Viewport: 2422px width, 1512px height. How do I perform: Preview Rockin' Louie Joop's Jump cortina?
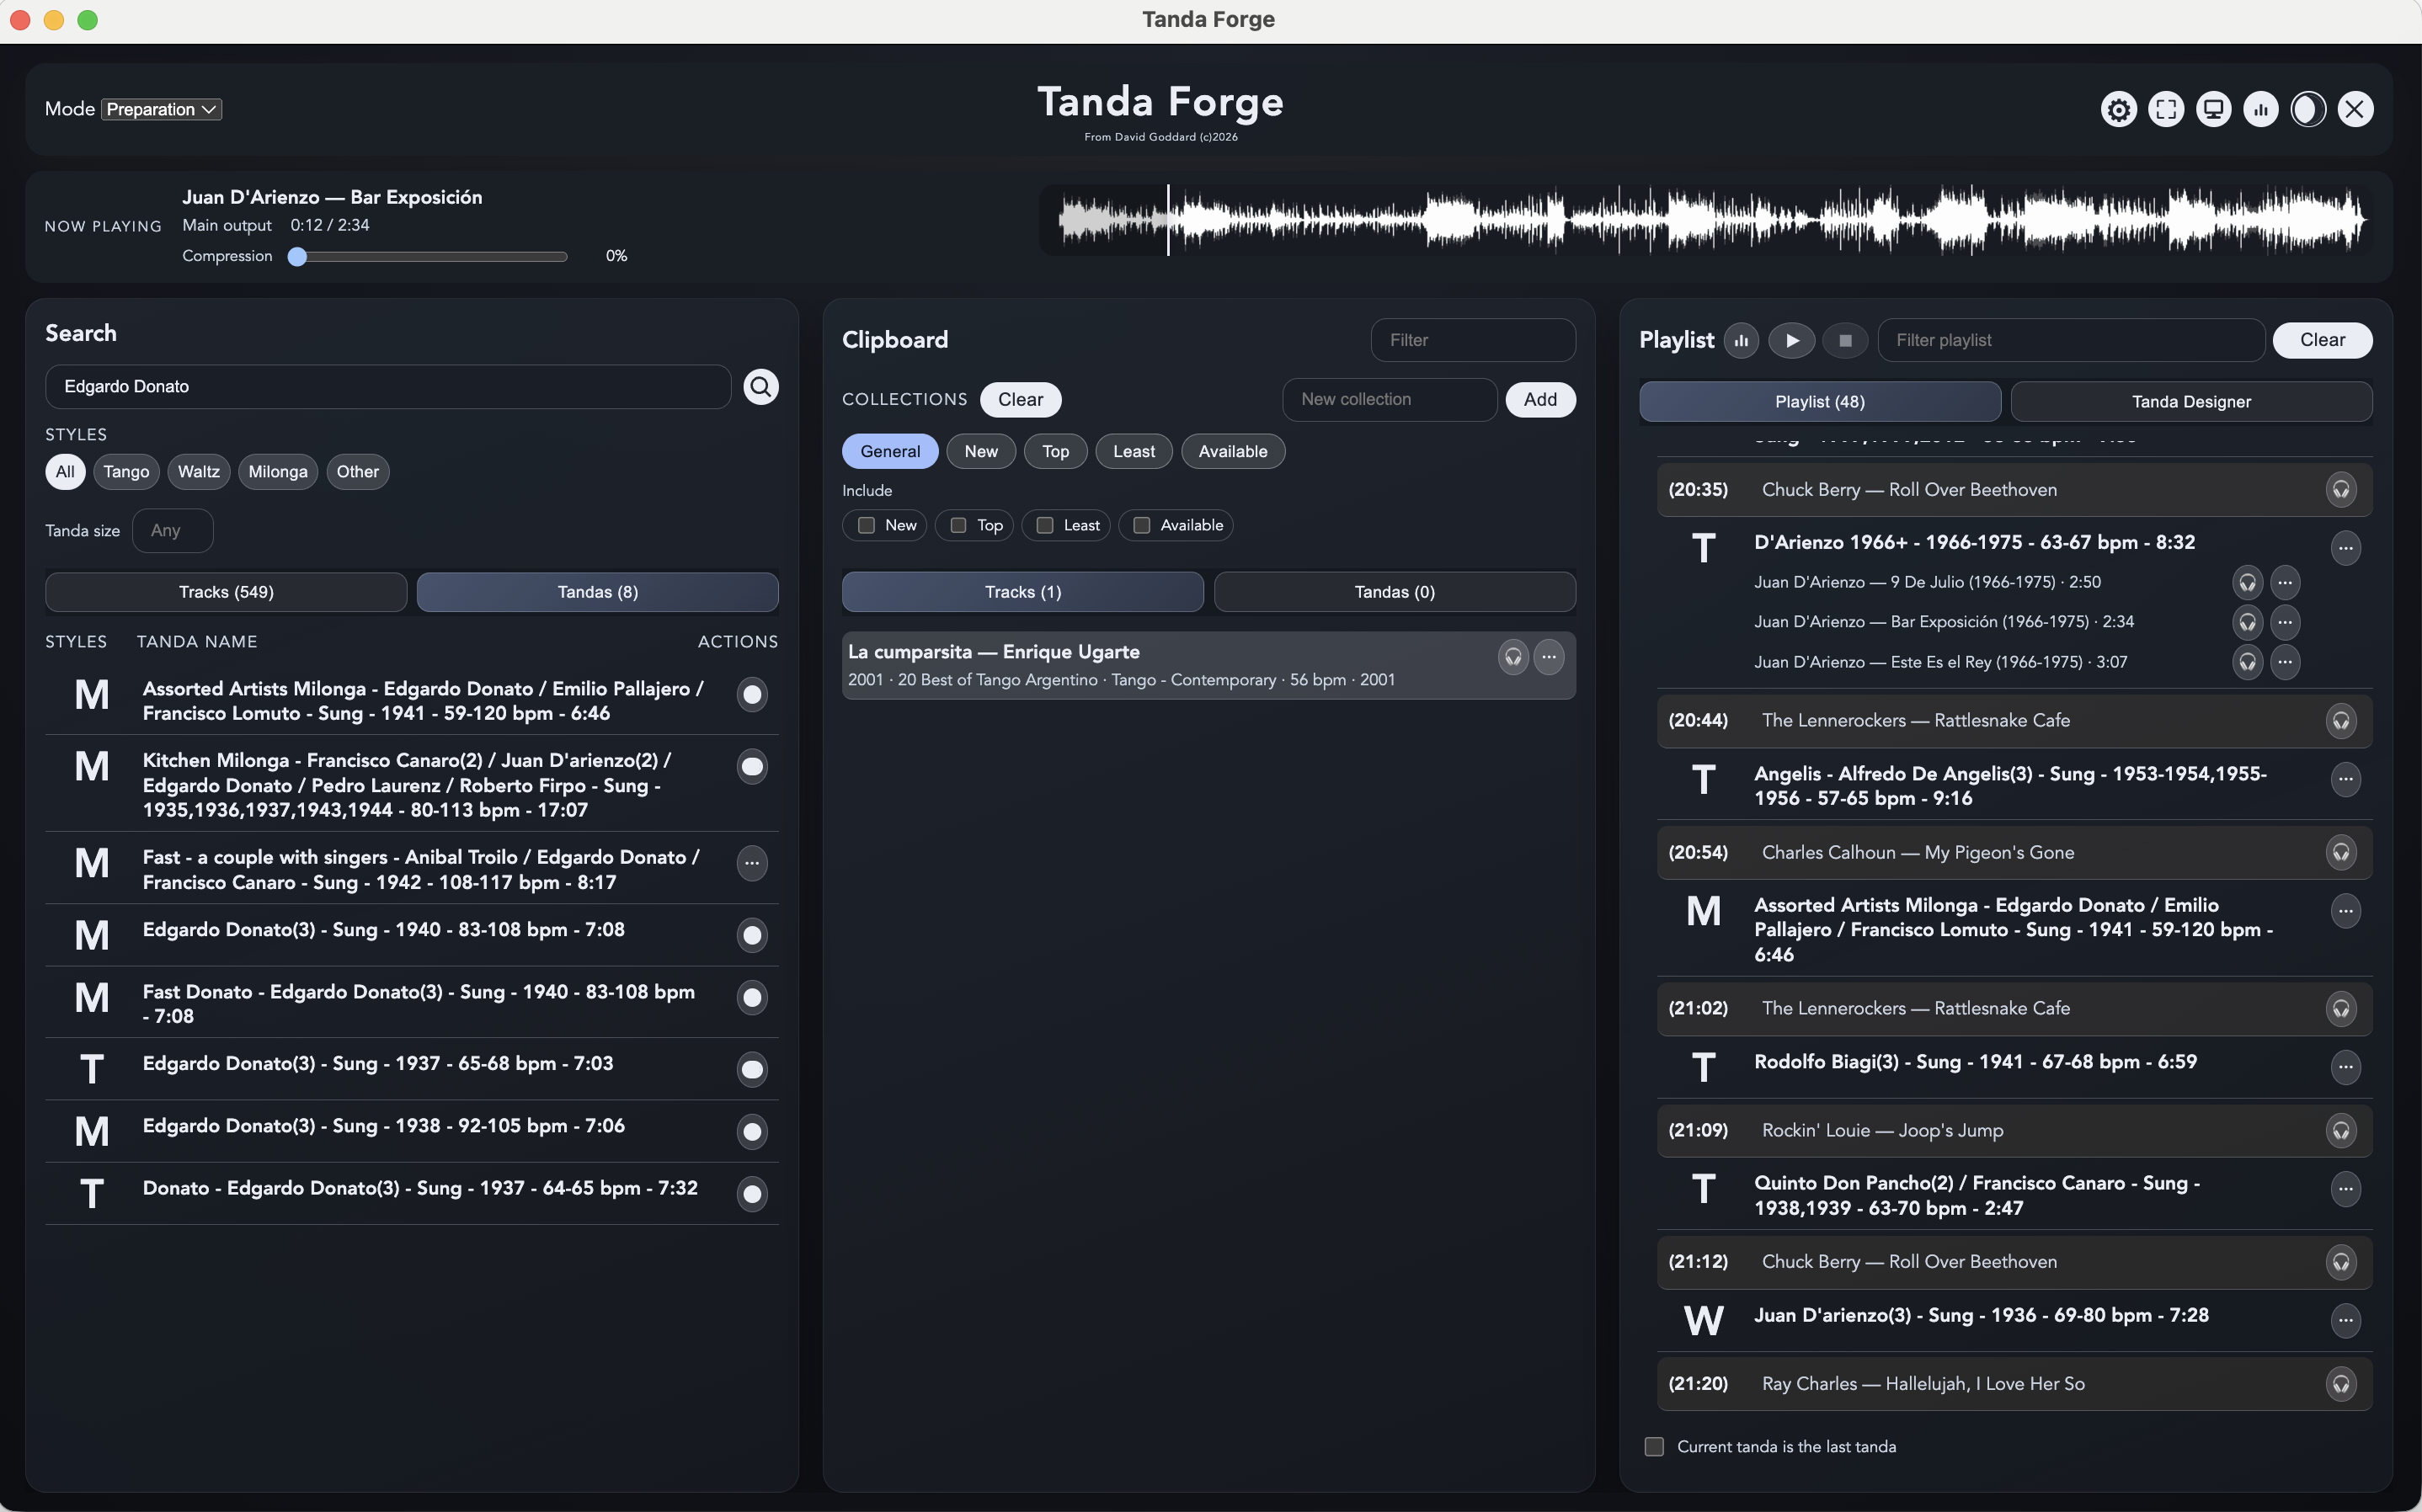pos(2341,1131)
